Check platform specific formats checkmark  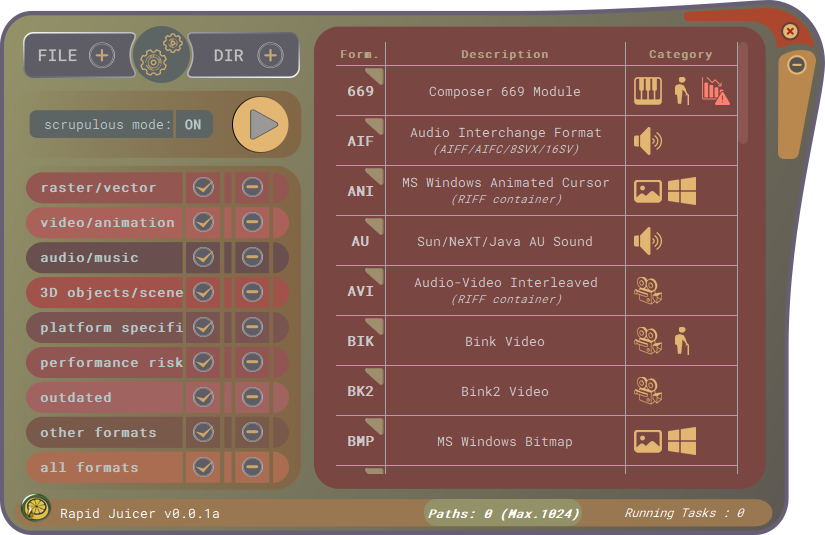(203, 327)
